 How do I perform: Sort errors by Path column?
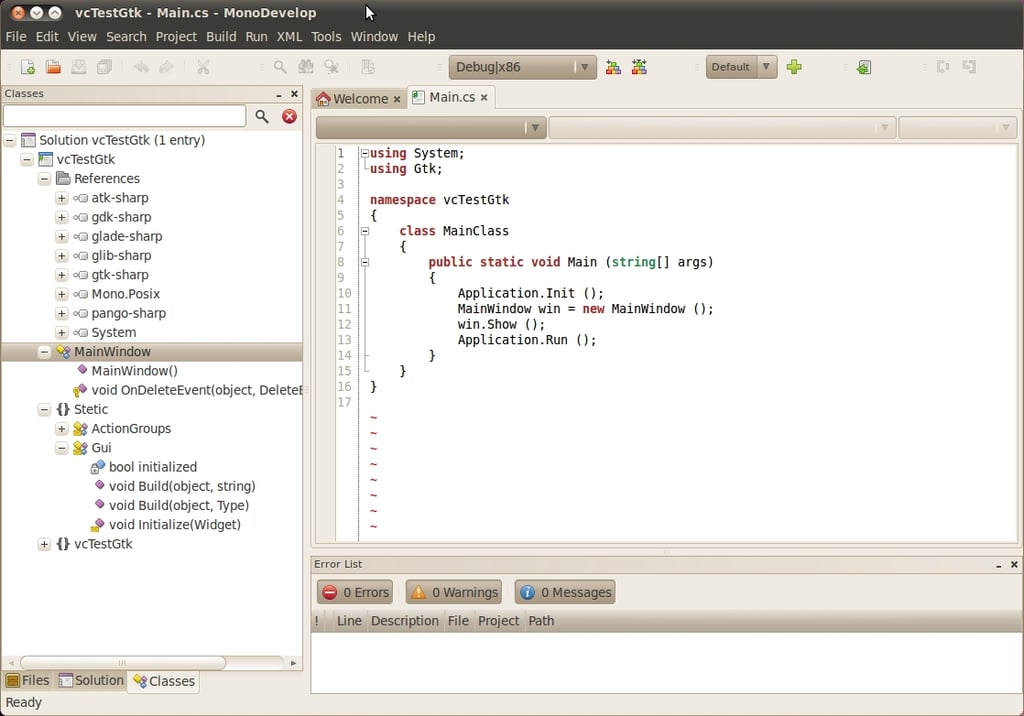point(541,621)
